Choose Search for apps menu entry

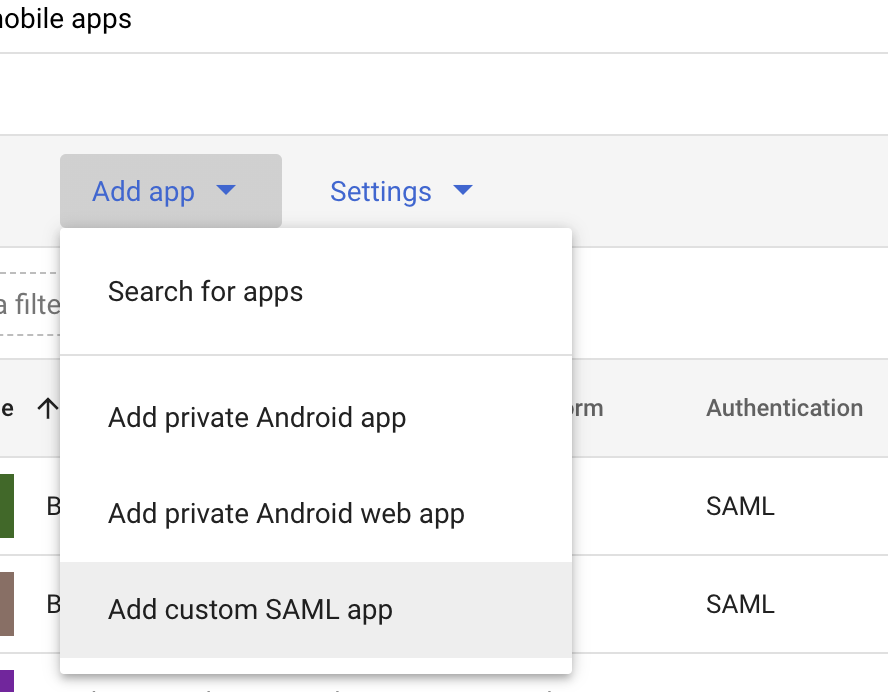point(316,292)
